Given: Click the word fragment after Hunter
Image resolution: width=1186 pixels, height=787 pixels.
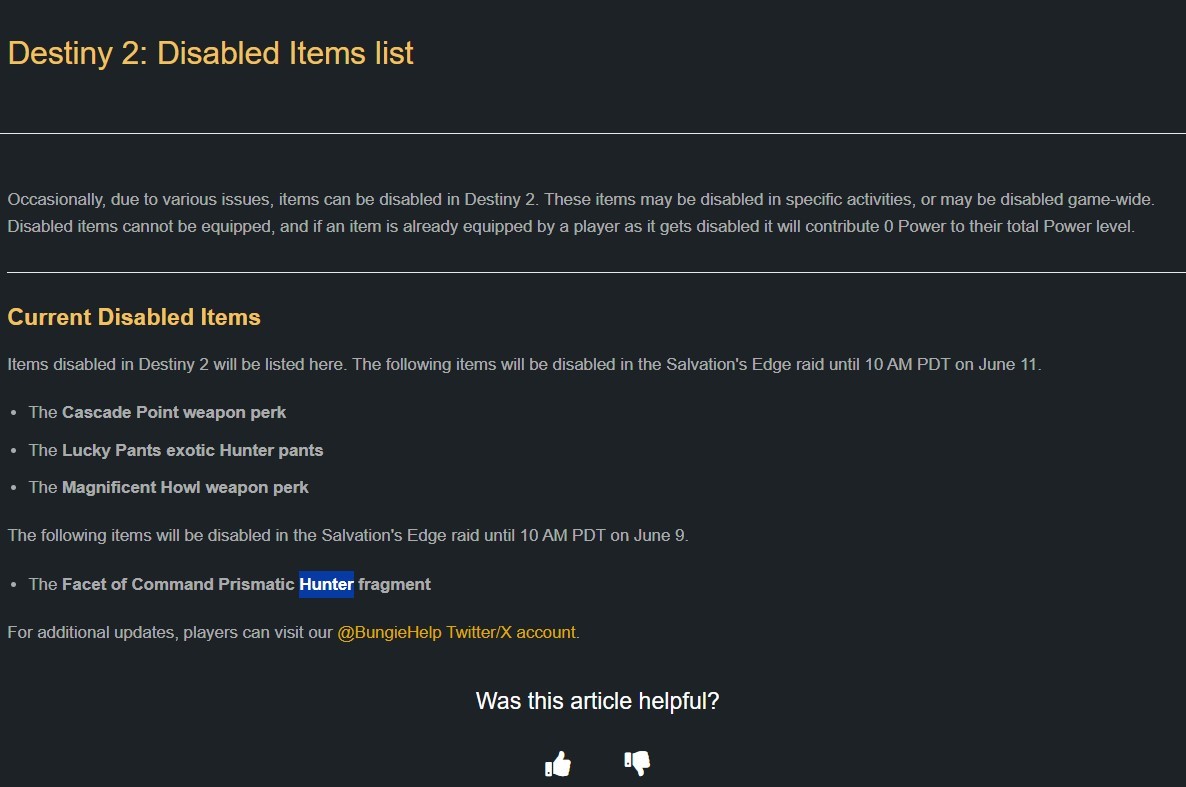Looking at the screenshot, I should click(394, 584).
